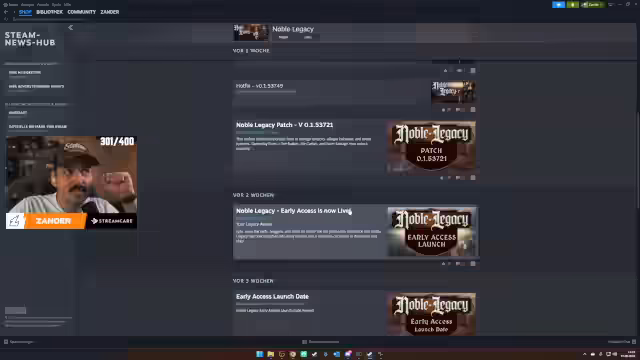Click the Noble Legacy title link

pyautogui.click(x=293, y=29)
